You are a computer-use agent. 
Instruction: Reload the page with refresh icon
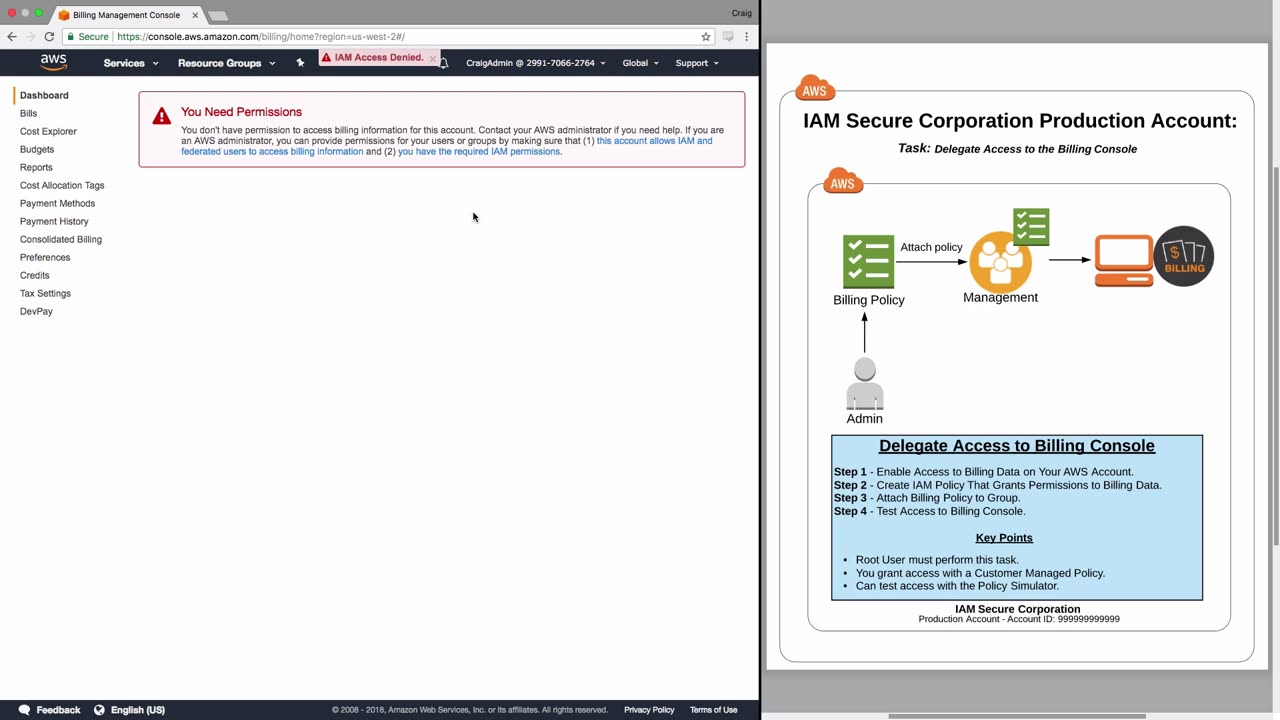[49, 37]
